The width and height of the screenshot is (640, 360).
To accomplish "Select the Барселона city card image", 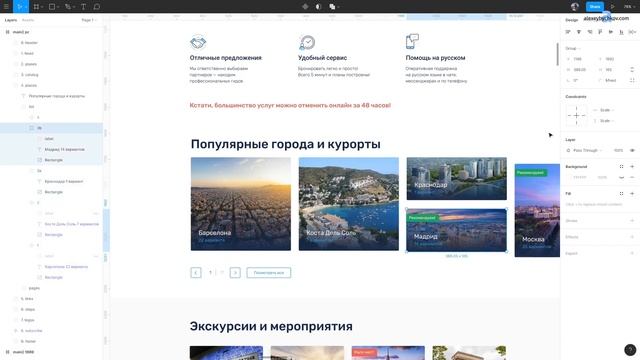I will point(241,204).
